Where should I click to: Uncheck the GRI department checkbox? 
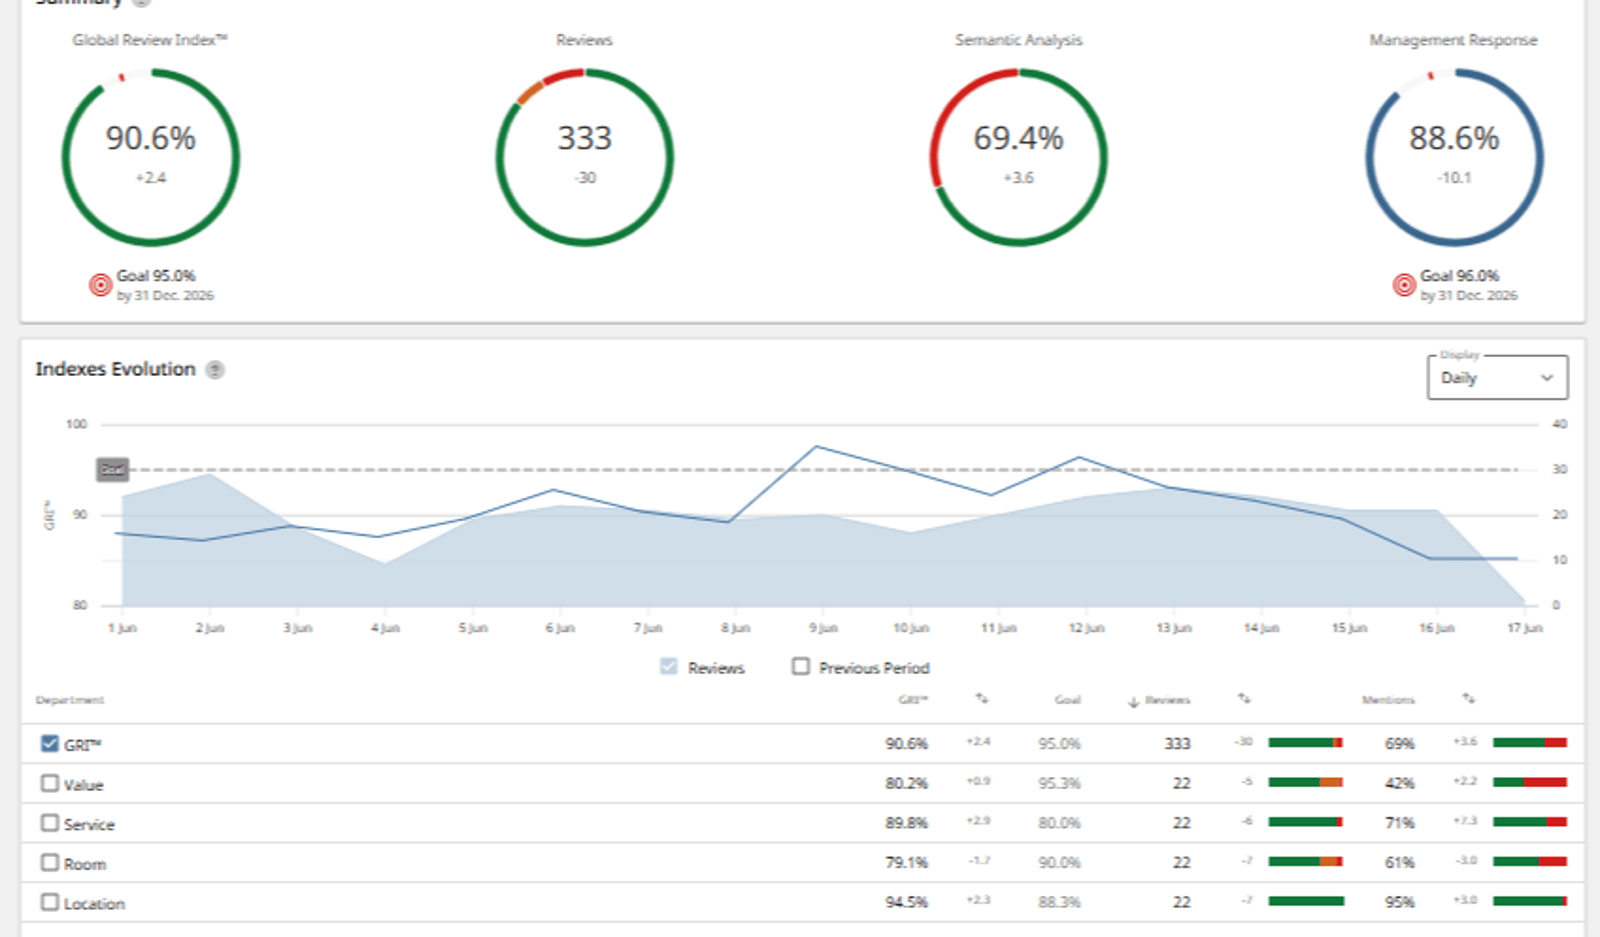point(50,743)
